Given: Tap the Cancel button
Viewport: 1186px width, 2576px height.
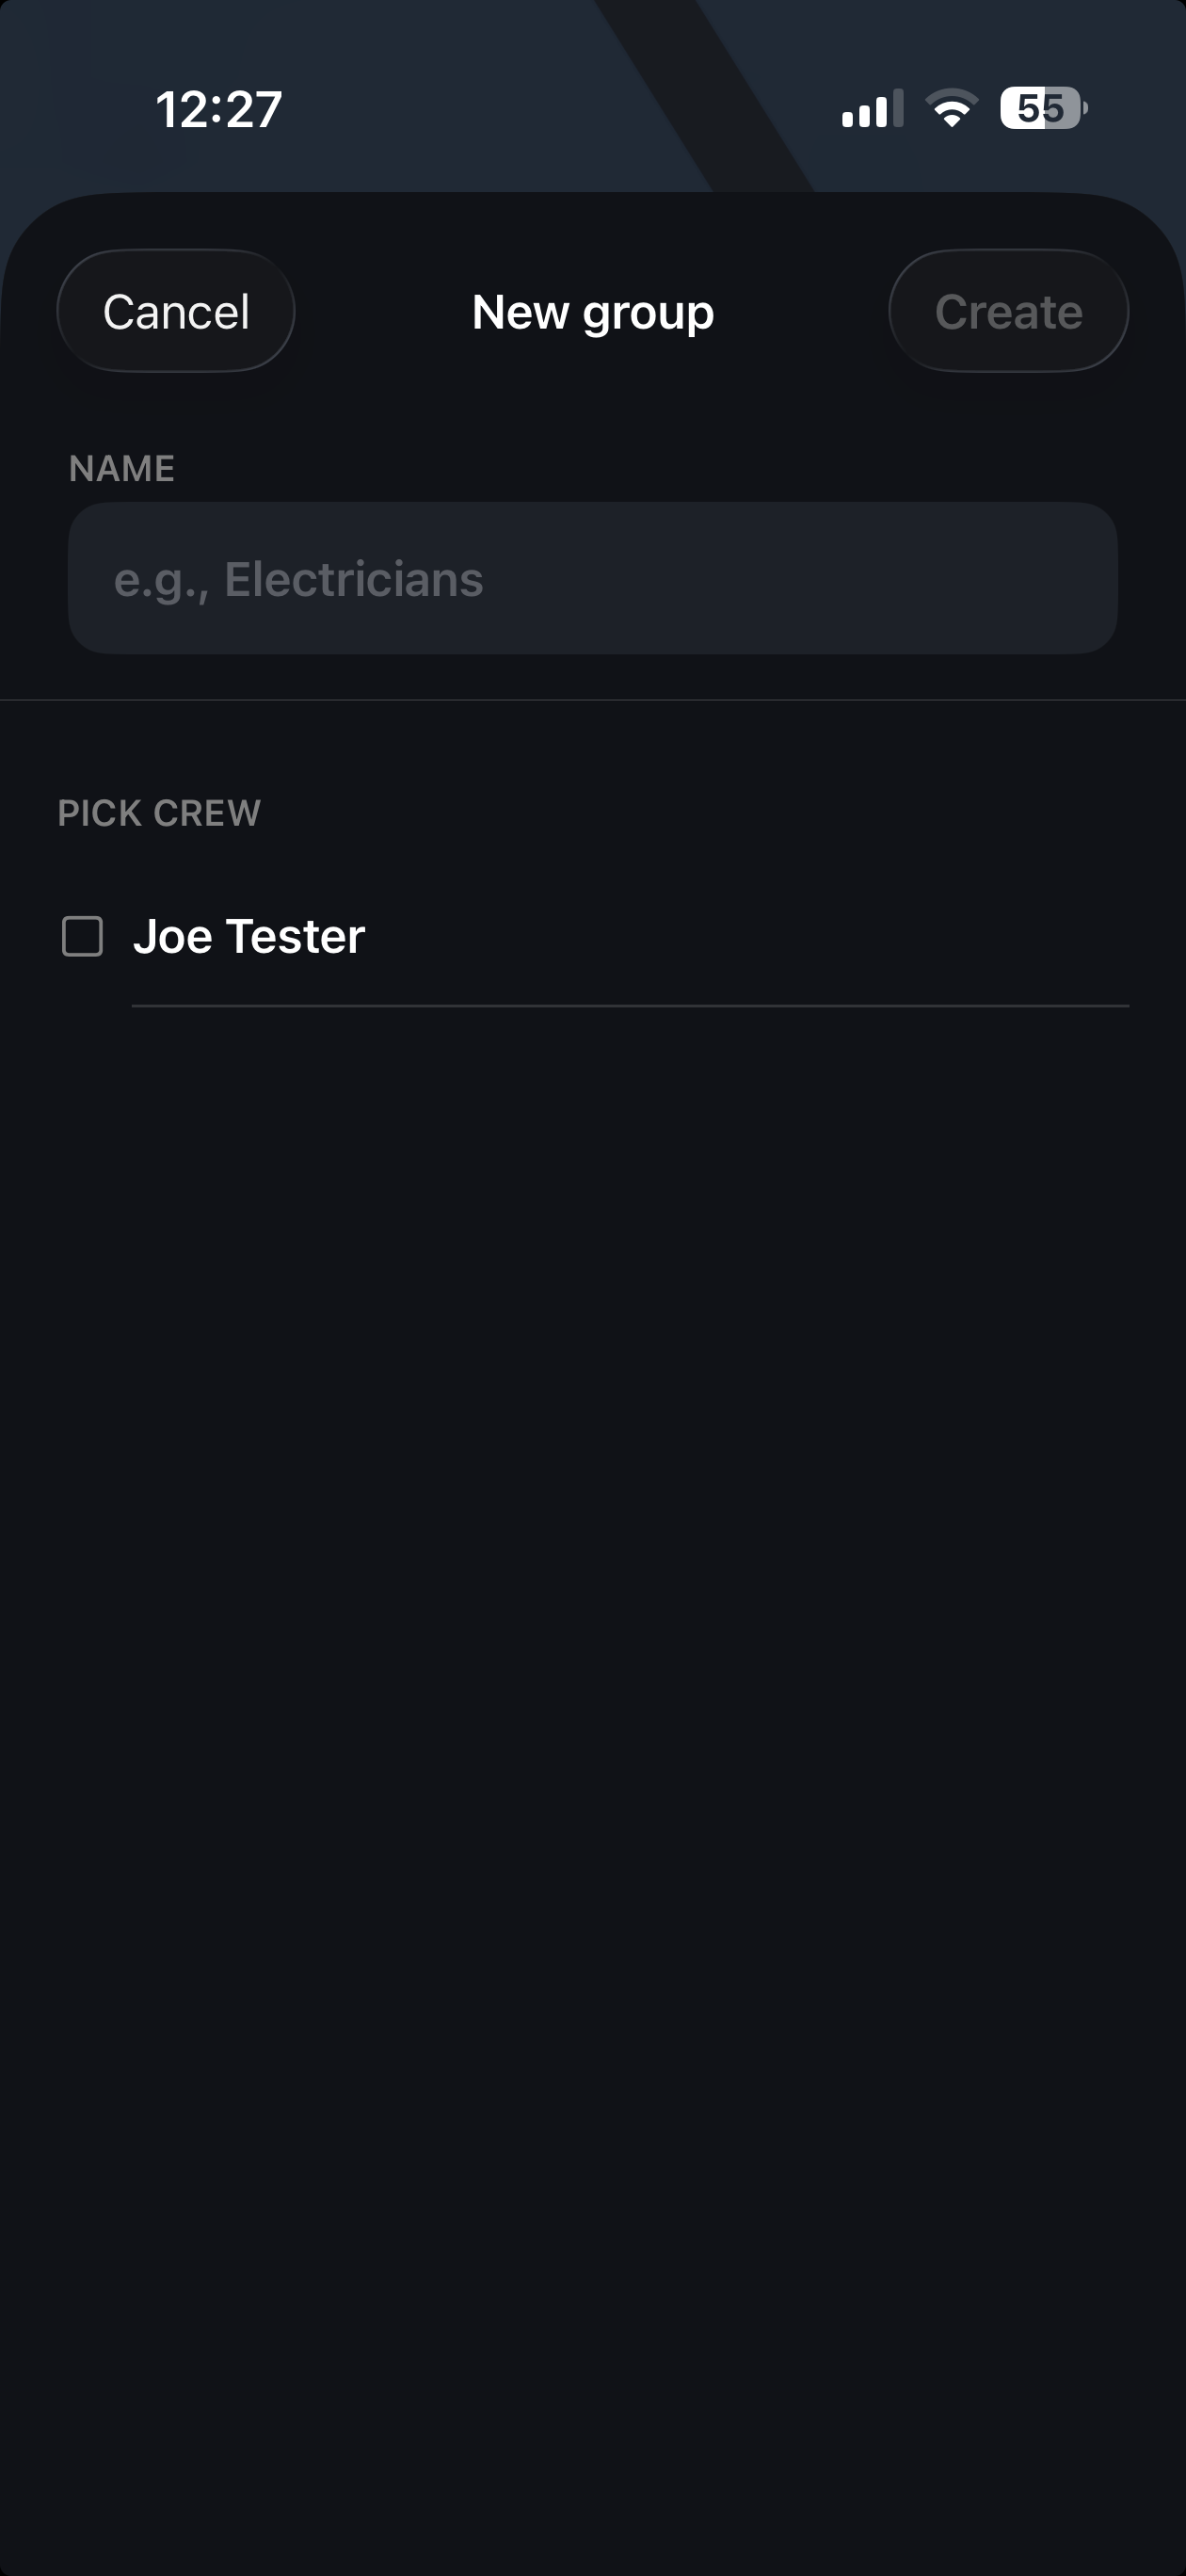Looking at the screenshot, I should click(176, 311).
